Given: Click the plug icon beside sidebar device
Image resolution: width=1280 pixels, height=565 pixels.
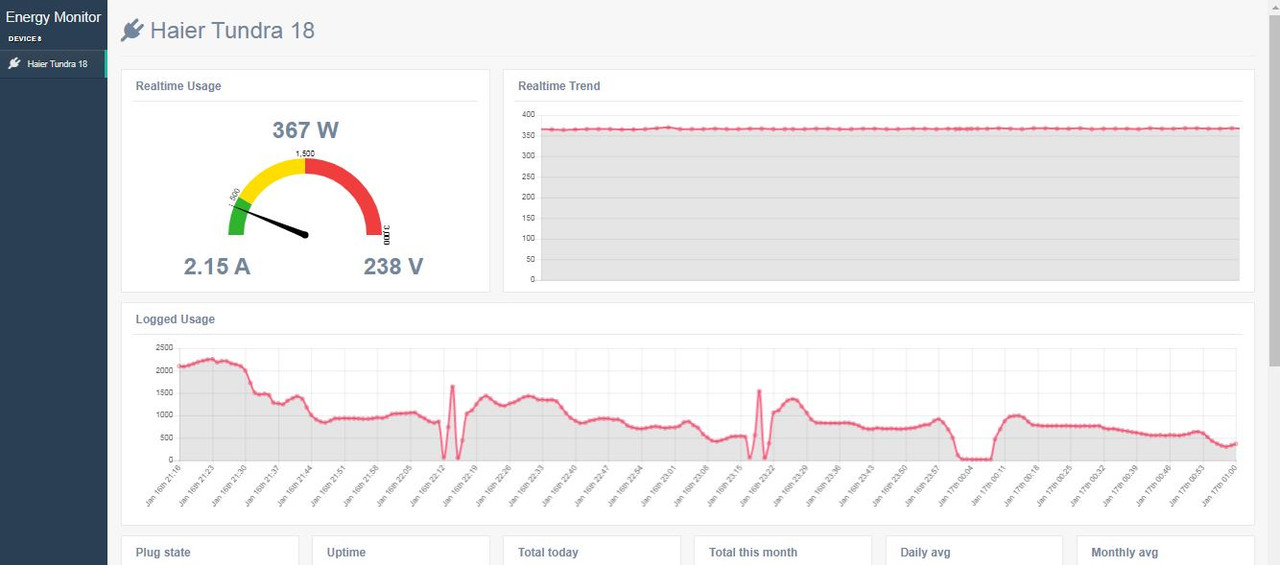Looking at the screenshot, I should tap(14, 64).
